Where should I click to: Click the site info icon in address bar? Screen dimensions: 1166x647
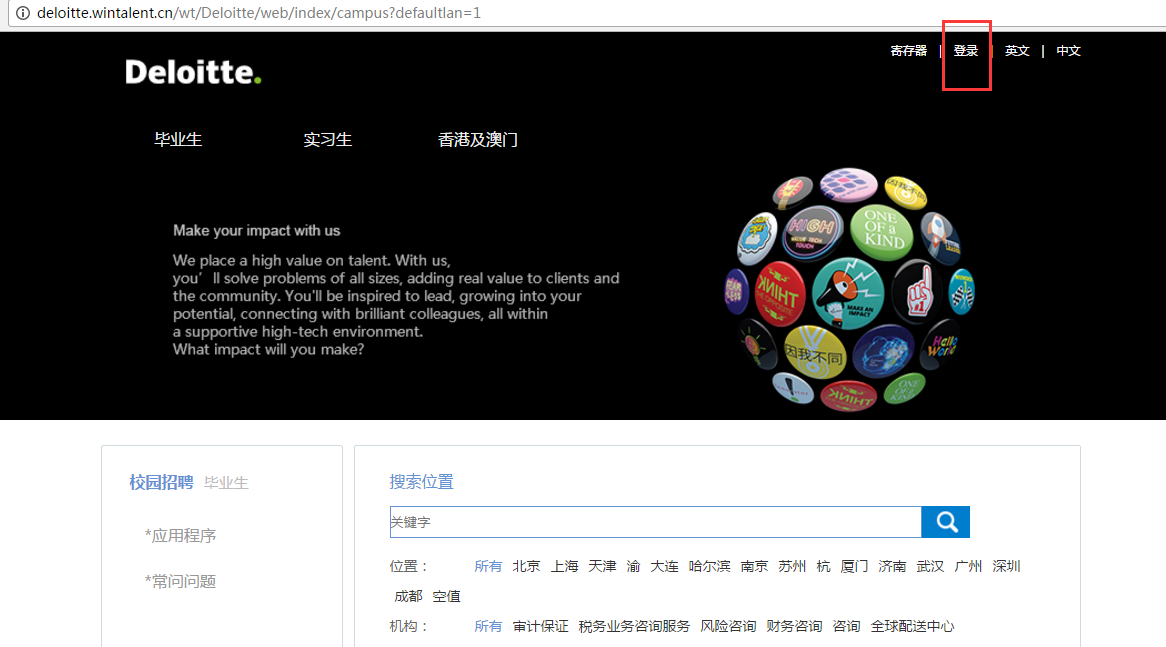pos(23,13)
